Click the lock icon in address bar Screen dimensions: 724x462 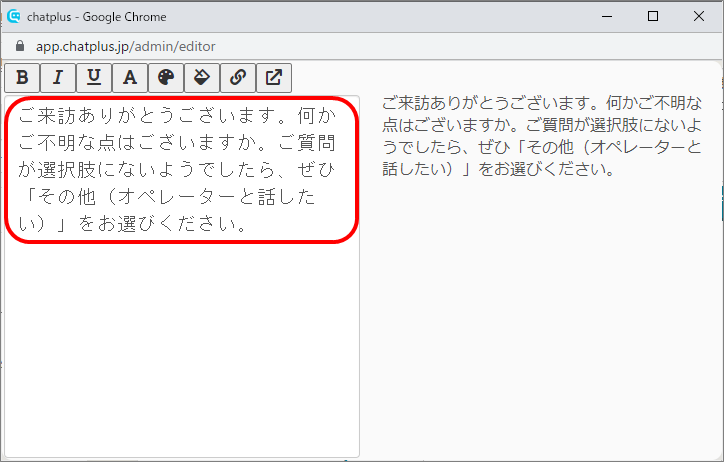pyautogui.click(x=19, y=46)
